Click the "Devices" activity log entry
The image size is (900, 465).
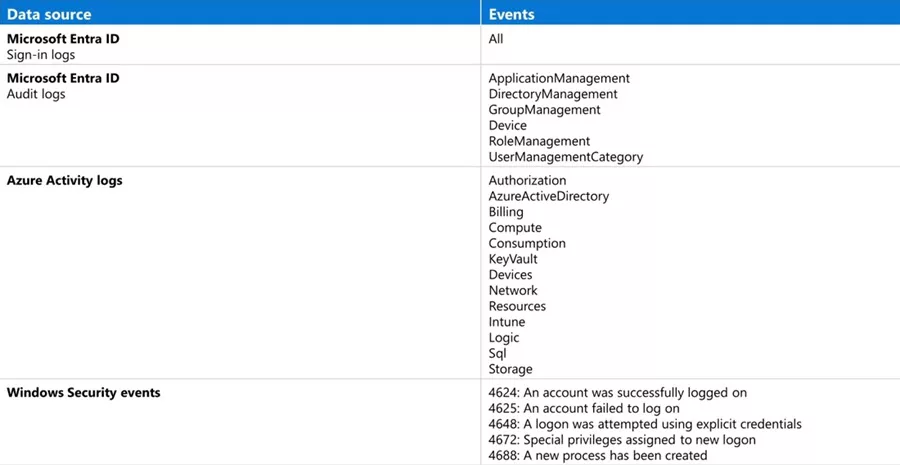[x=510, y=275]
